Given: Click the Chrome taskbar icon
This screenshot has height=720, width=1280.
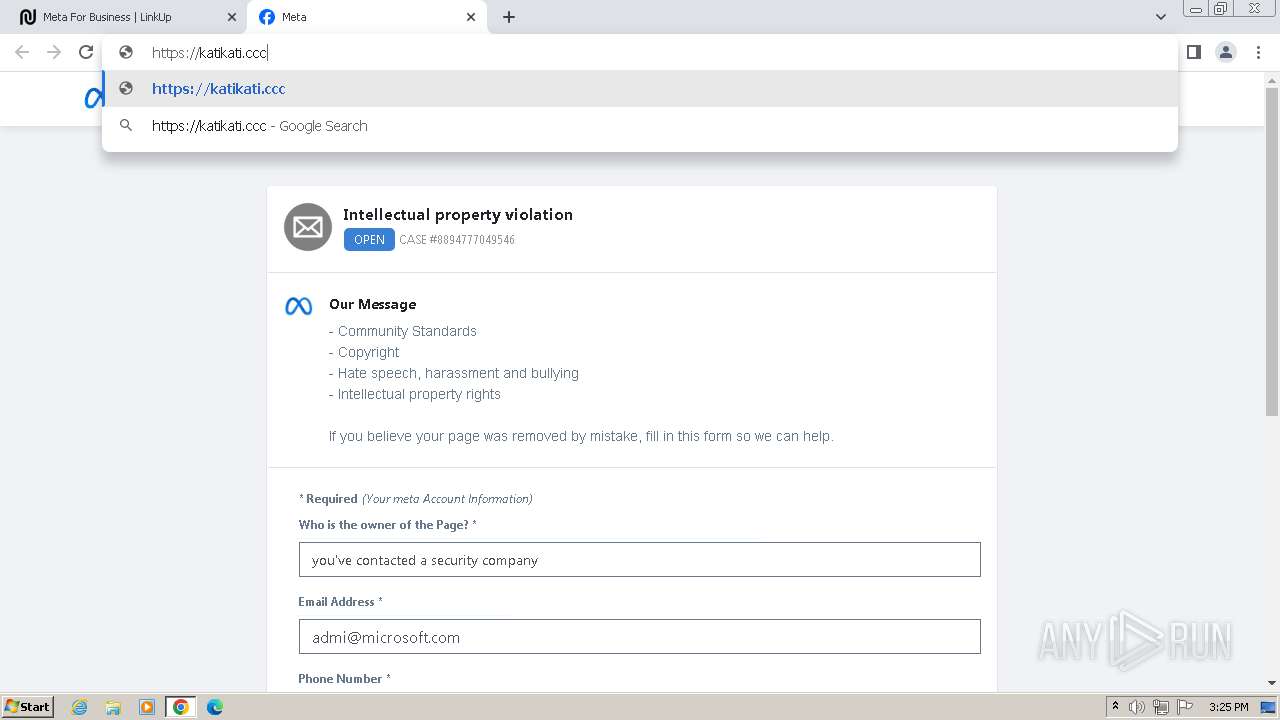Looking at the screenshot, I should pos(181,707).
